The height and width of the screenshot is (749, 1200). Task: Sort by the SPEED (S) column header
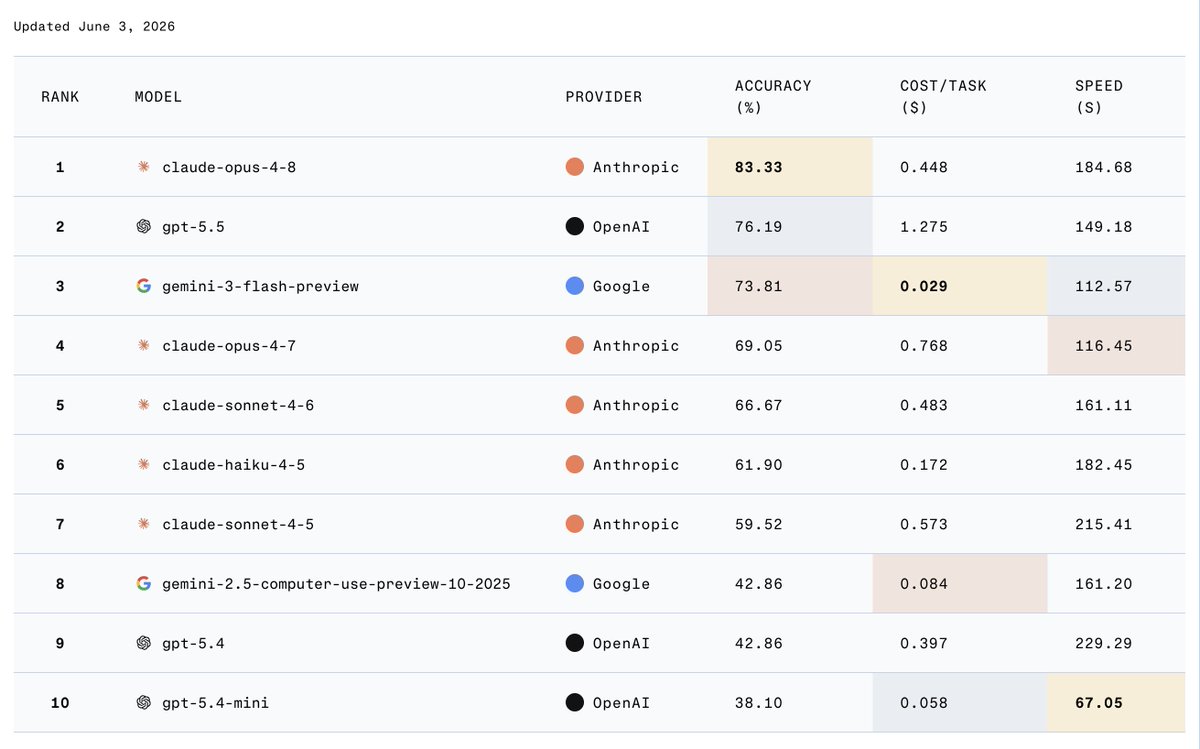[x=1099, y=97]
